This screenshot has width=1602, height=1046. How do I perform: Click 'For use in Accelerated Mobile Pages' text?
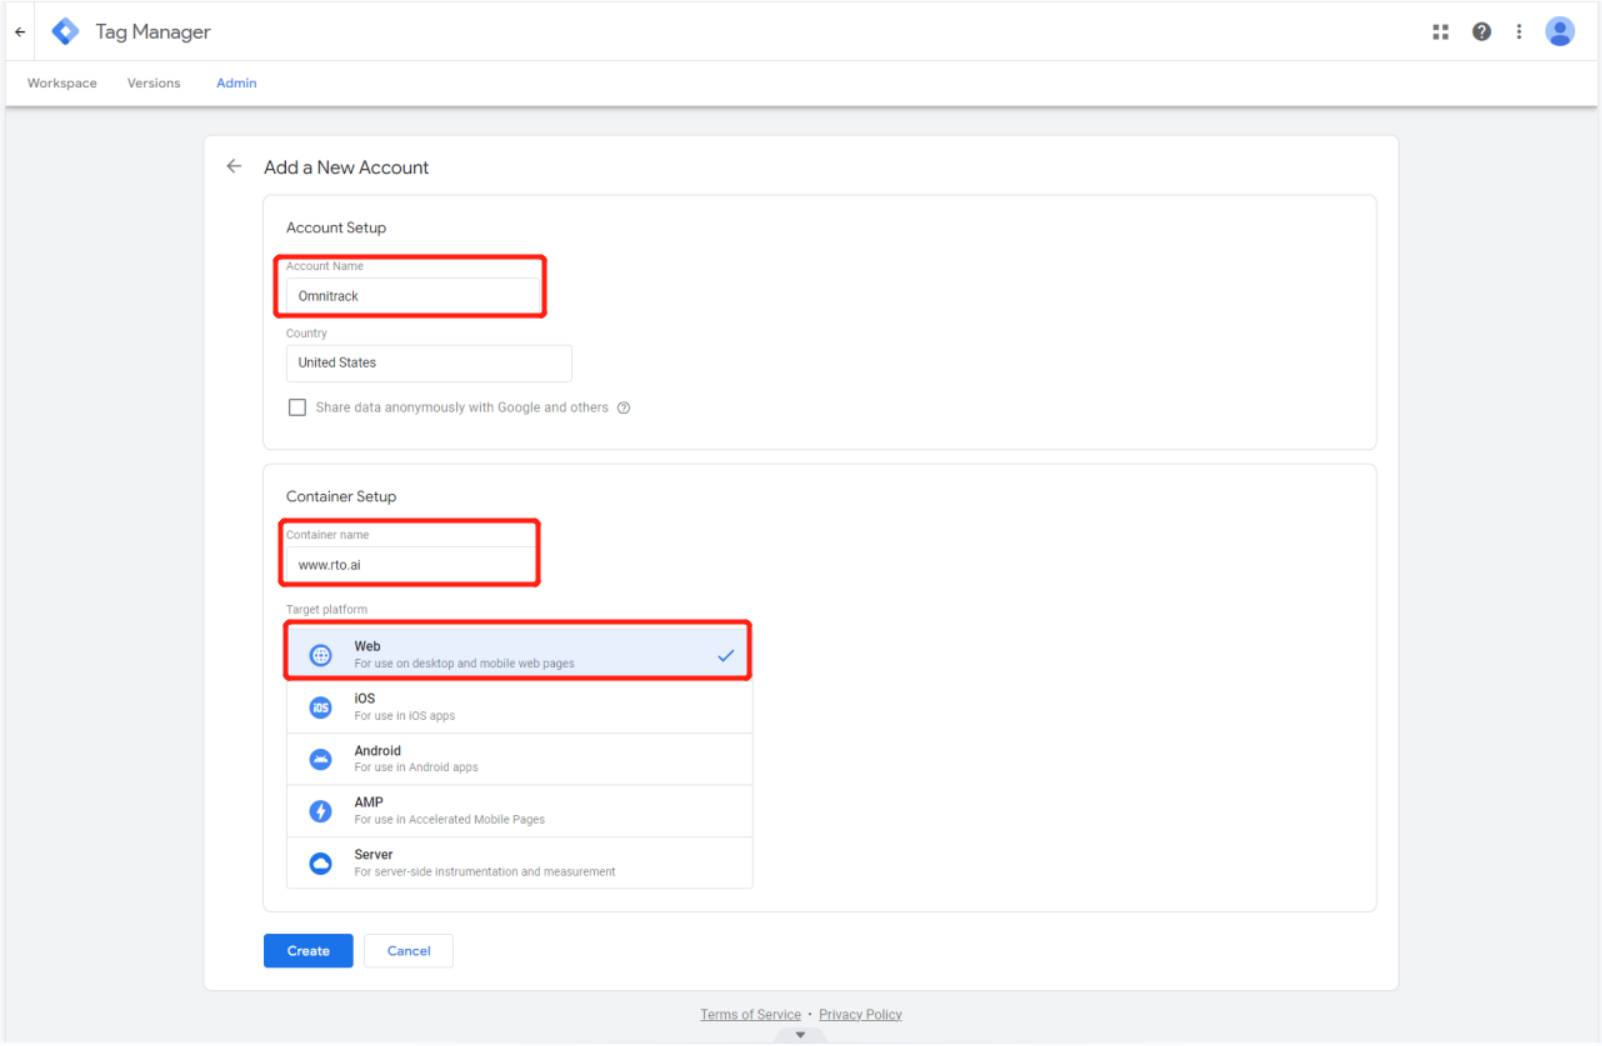pyautogui.click(x=449, y=819)
